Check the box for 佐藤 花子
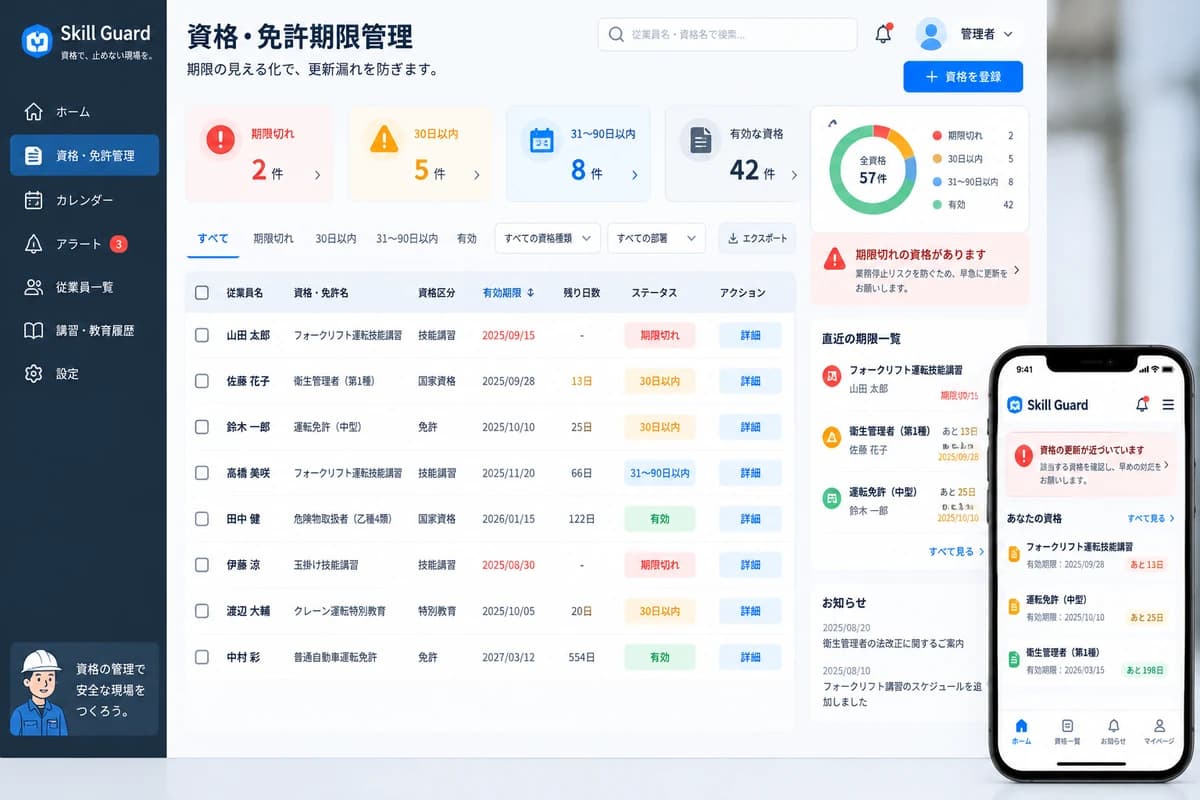The width and height of the screenshot is (1200, 800). coord(202,381)
